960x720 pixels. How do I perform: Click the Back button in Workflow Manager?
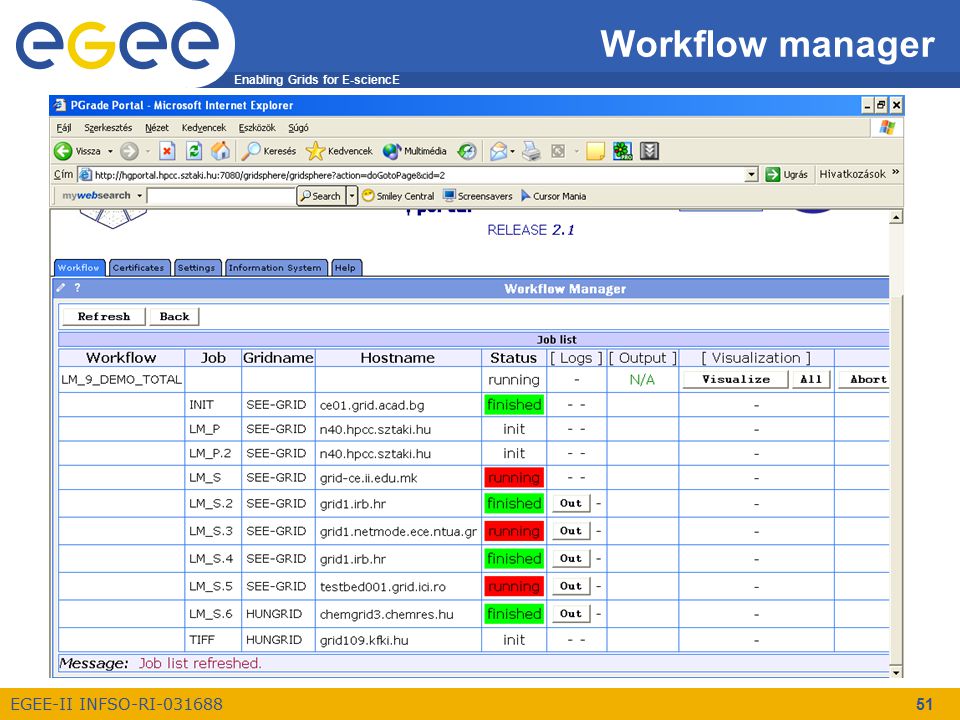tap(174, 317)
